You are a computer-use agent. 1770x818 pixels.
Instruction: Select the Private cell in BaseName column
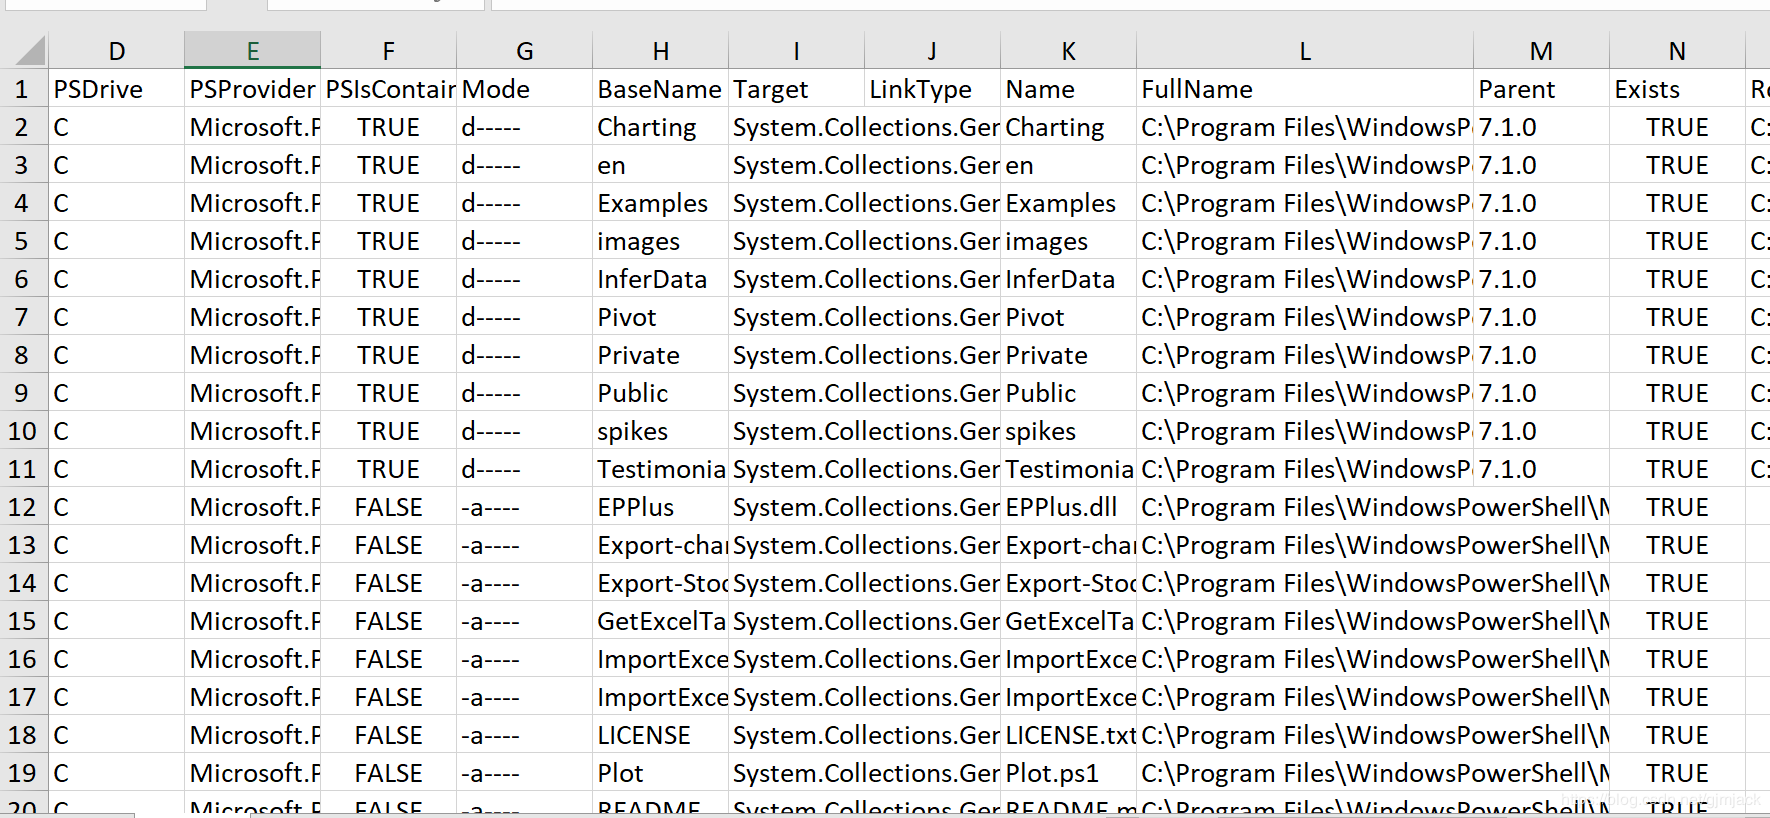[x=661, y=355]
